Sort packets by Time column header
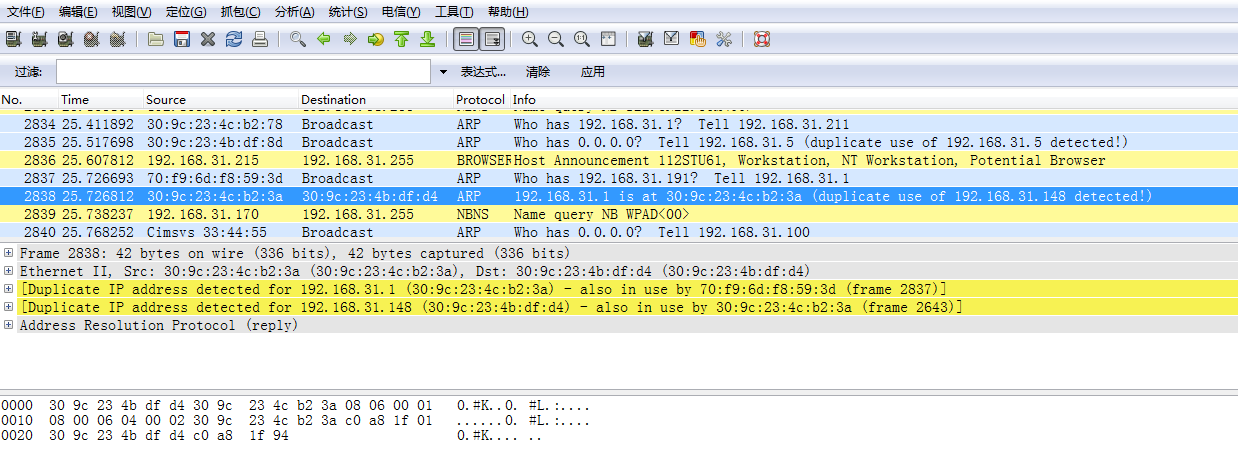The width and height of the screenshot is (1238, 461). click(102, 100)
